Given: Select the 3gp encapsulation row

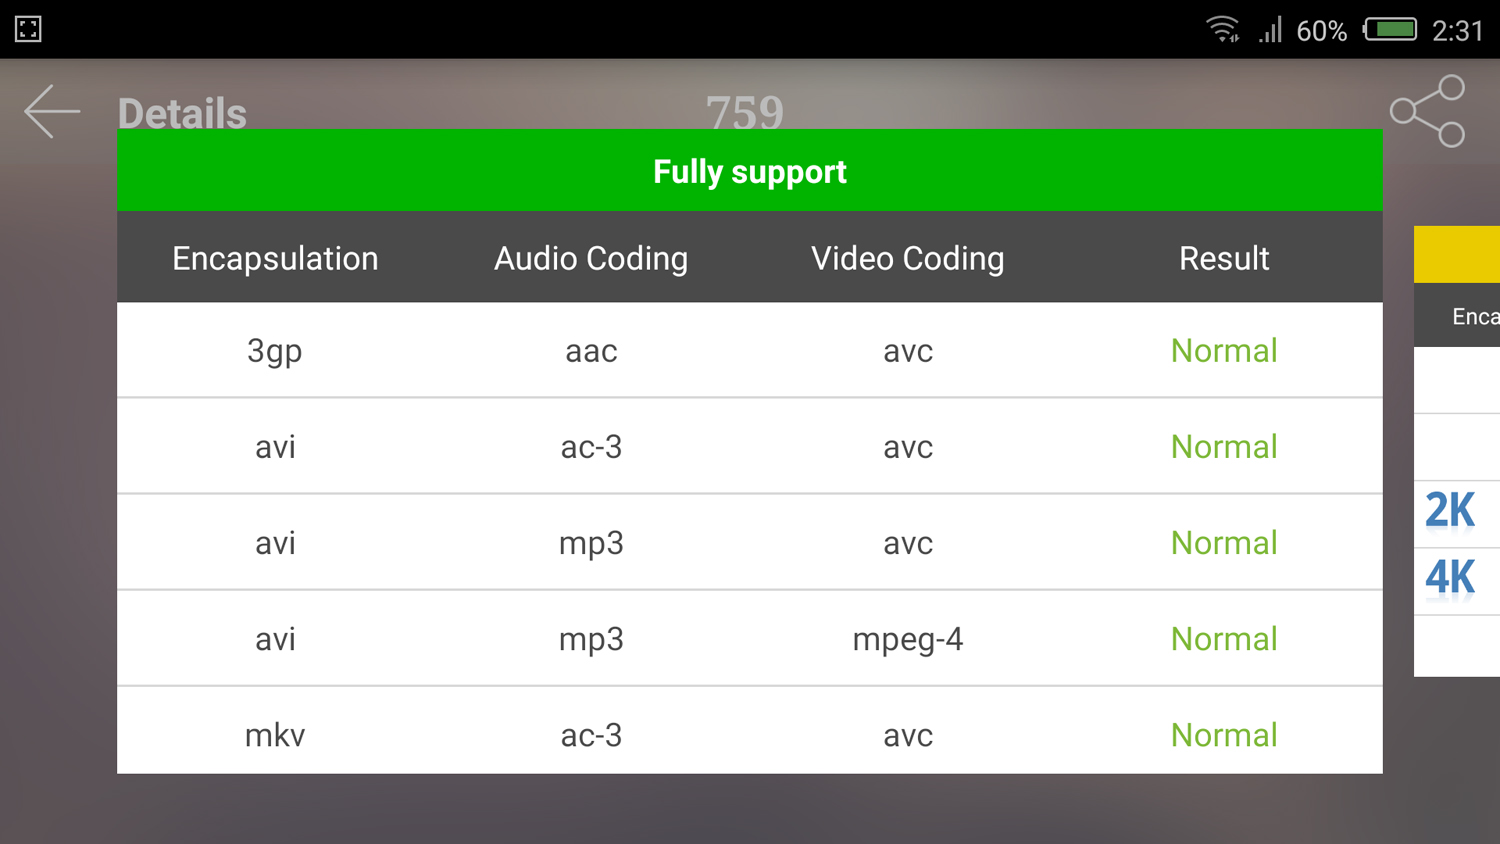Looking at the screenshot, I should [x=275, y=351].
